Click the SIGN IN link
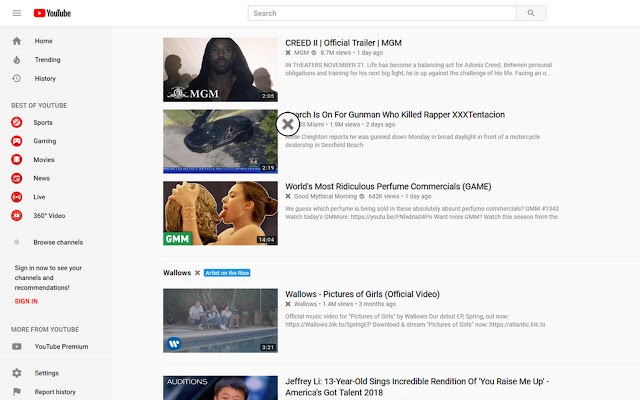Viewport: 640px width, 400px height. click(26, 301)
